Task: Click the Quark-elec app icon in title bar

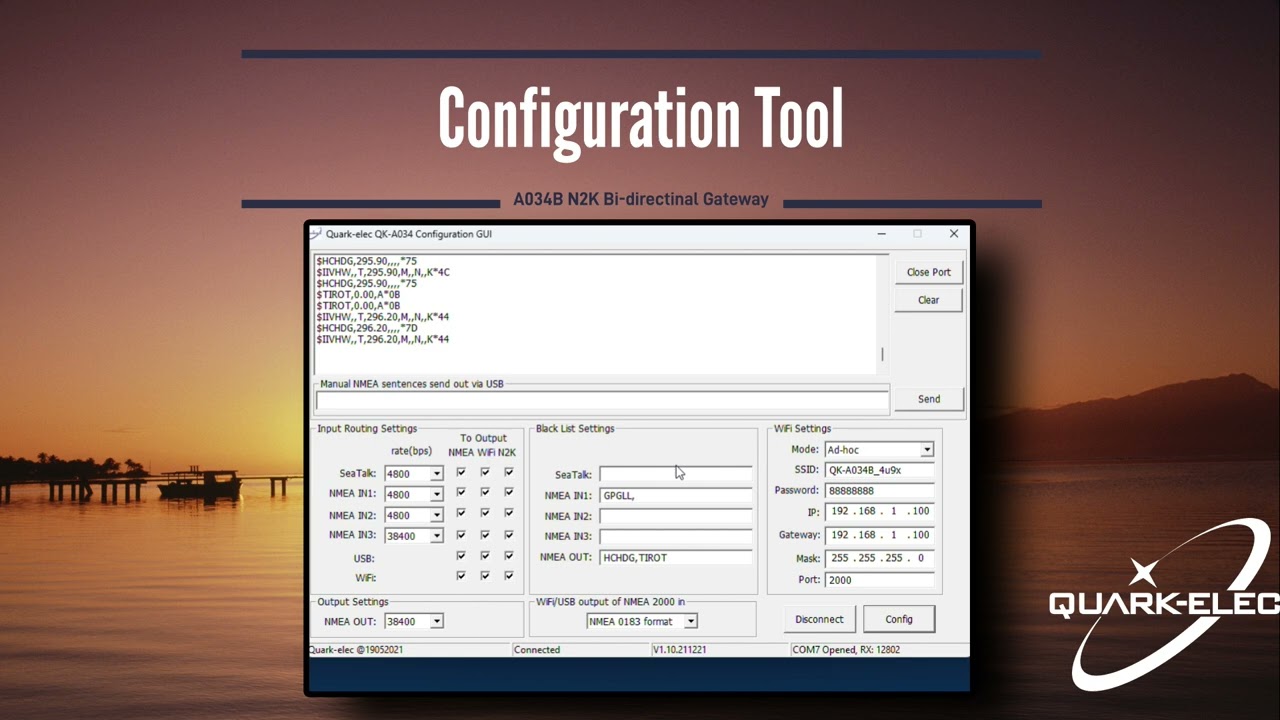Action: [x=316, y=234]
